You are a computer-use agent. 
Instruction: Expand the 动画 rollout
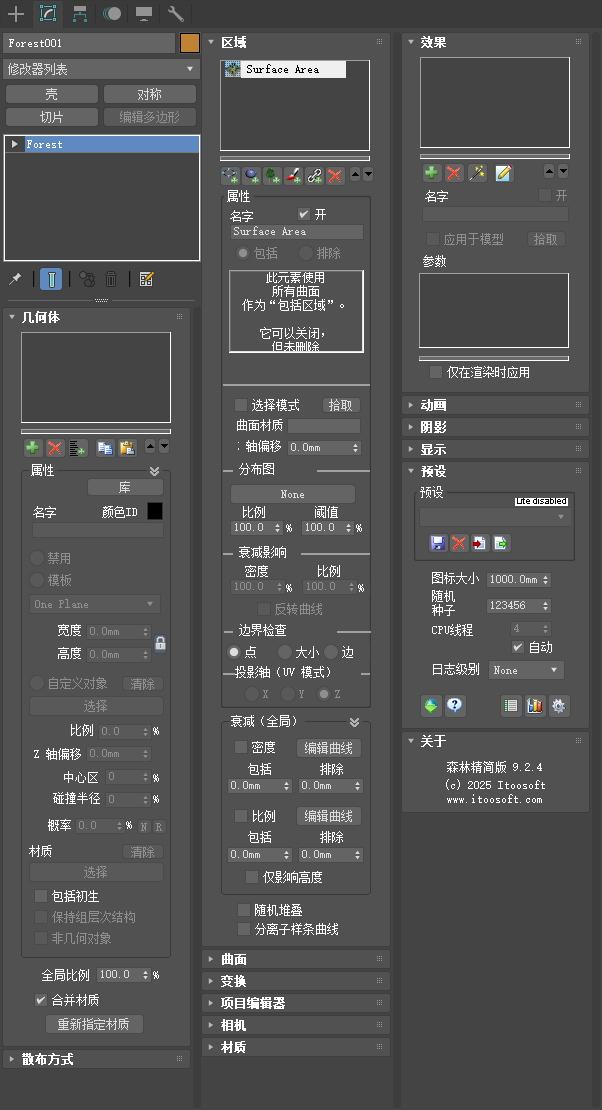[434, 405]
